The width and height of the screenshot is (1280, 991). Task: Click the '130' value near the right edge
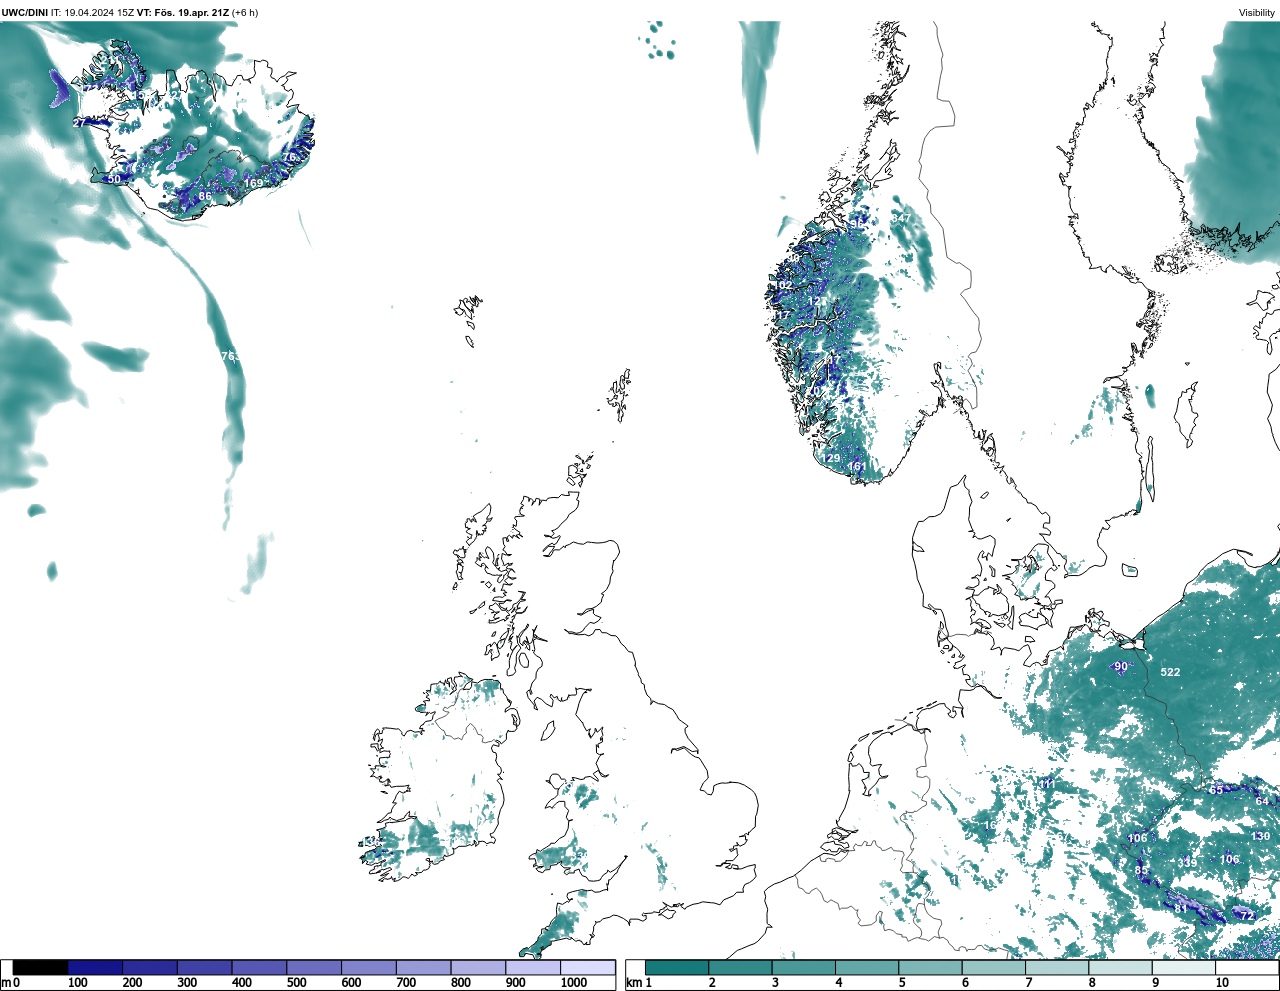(x=1260, y=836)
